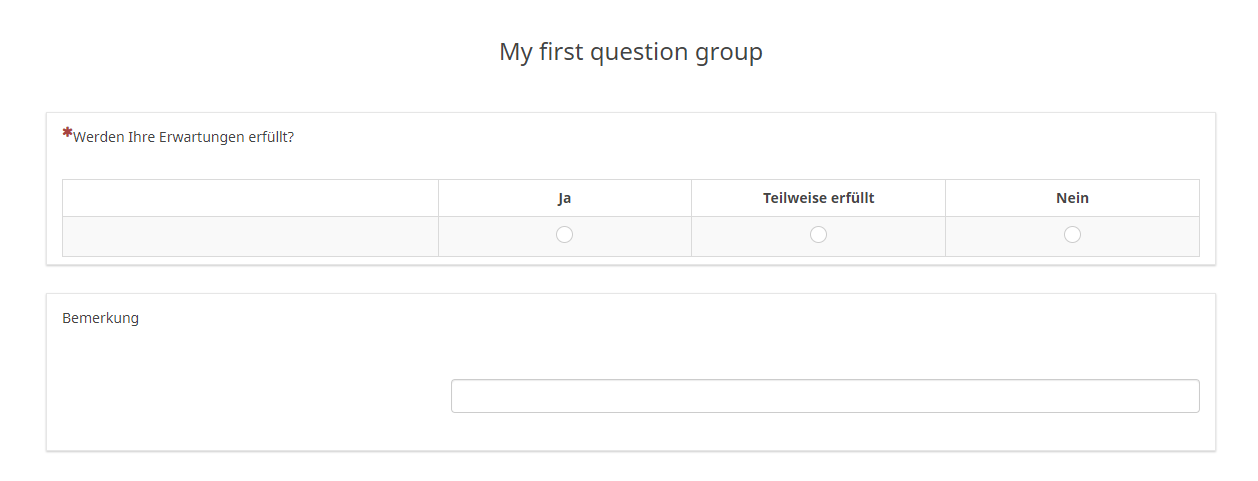Screen dimensions: 1258x481
Task: Click the word "My" in the heading
Action: [x=516, y=52]
